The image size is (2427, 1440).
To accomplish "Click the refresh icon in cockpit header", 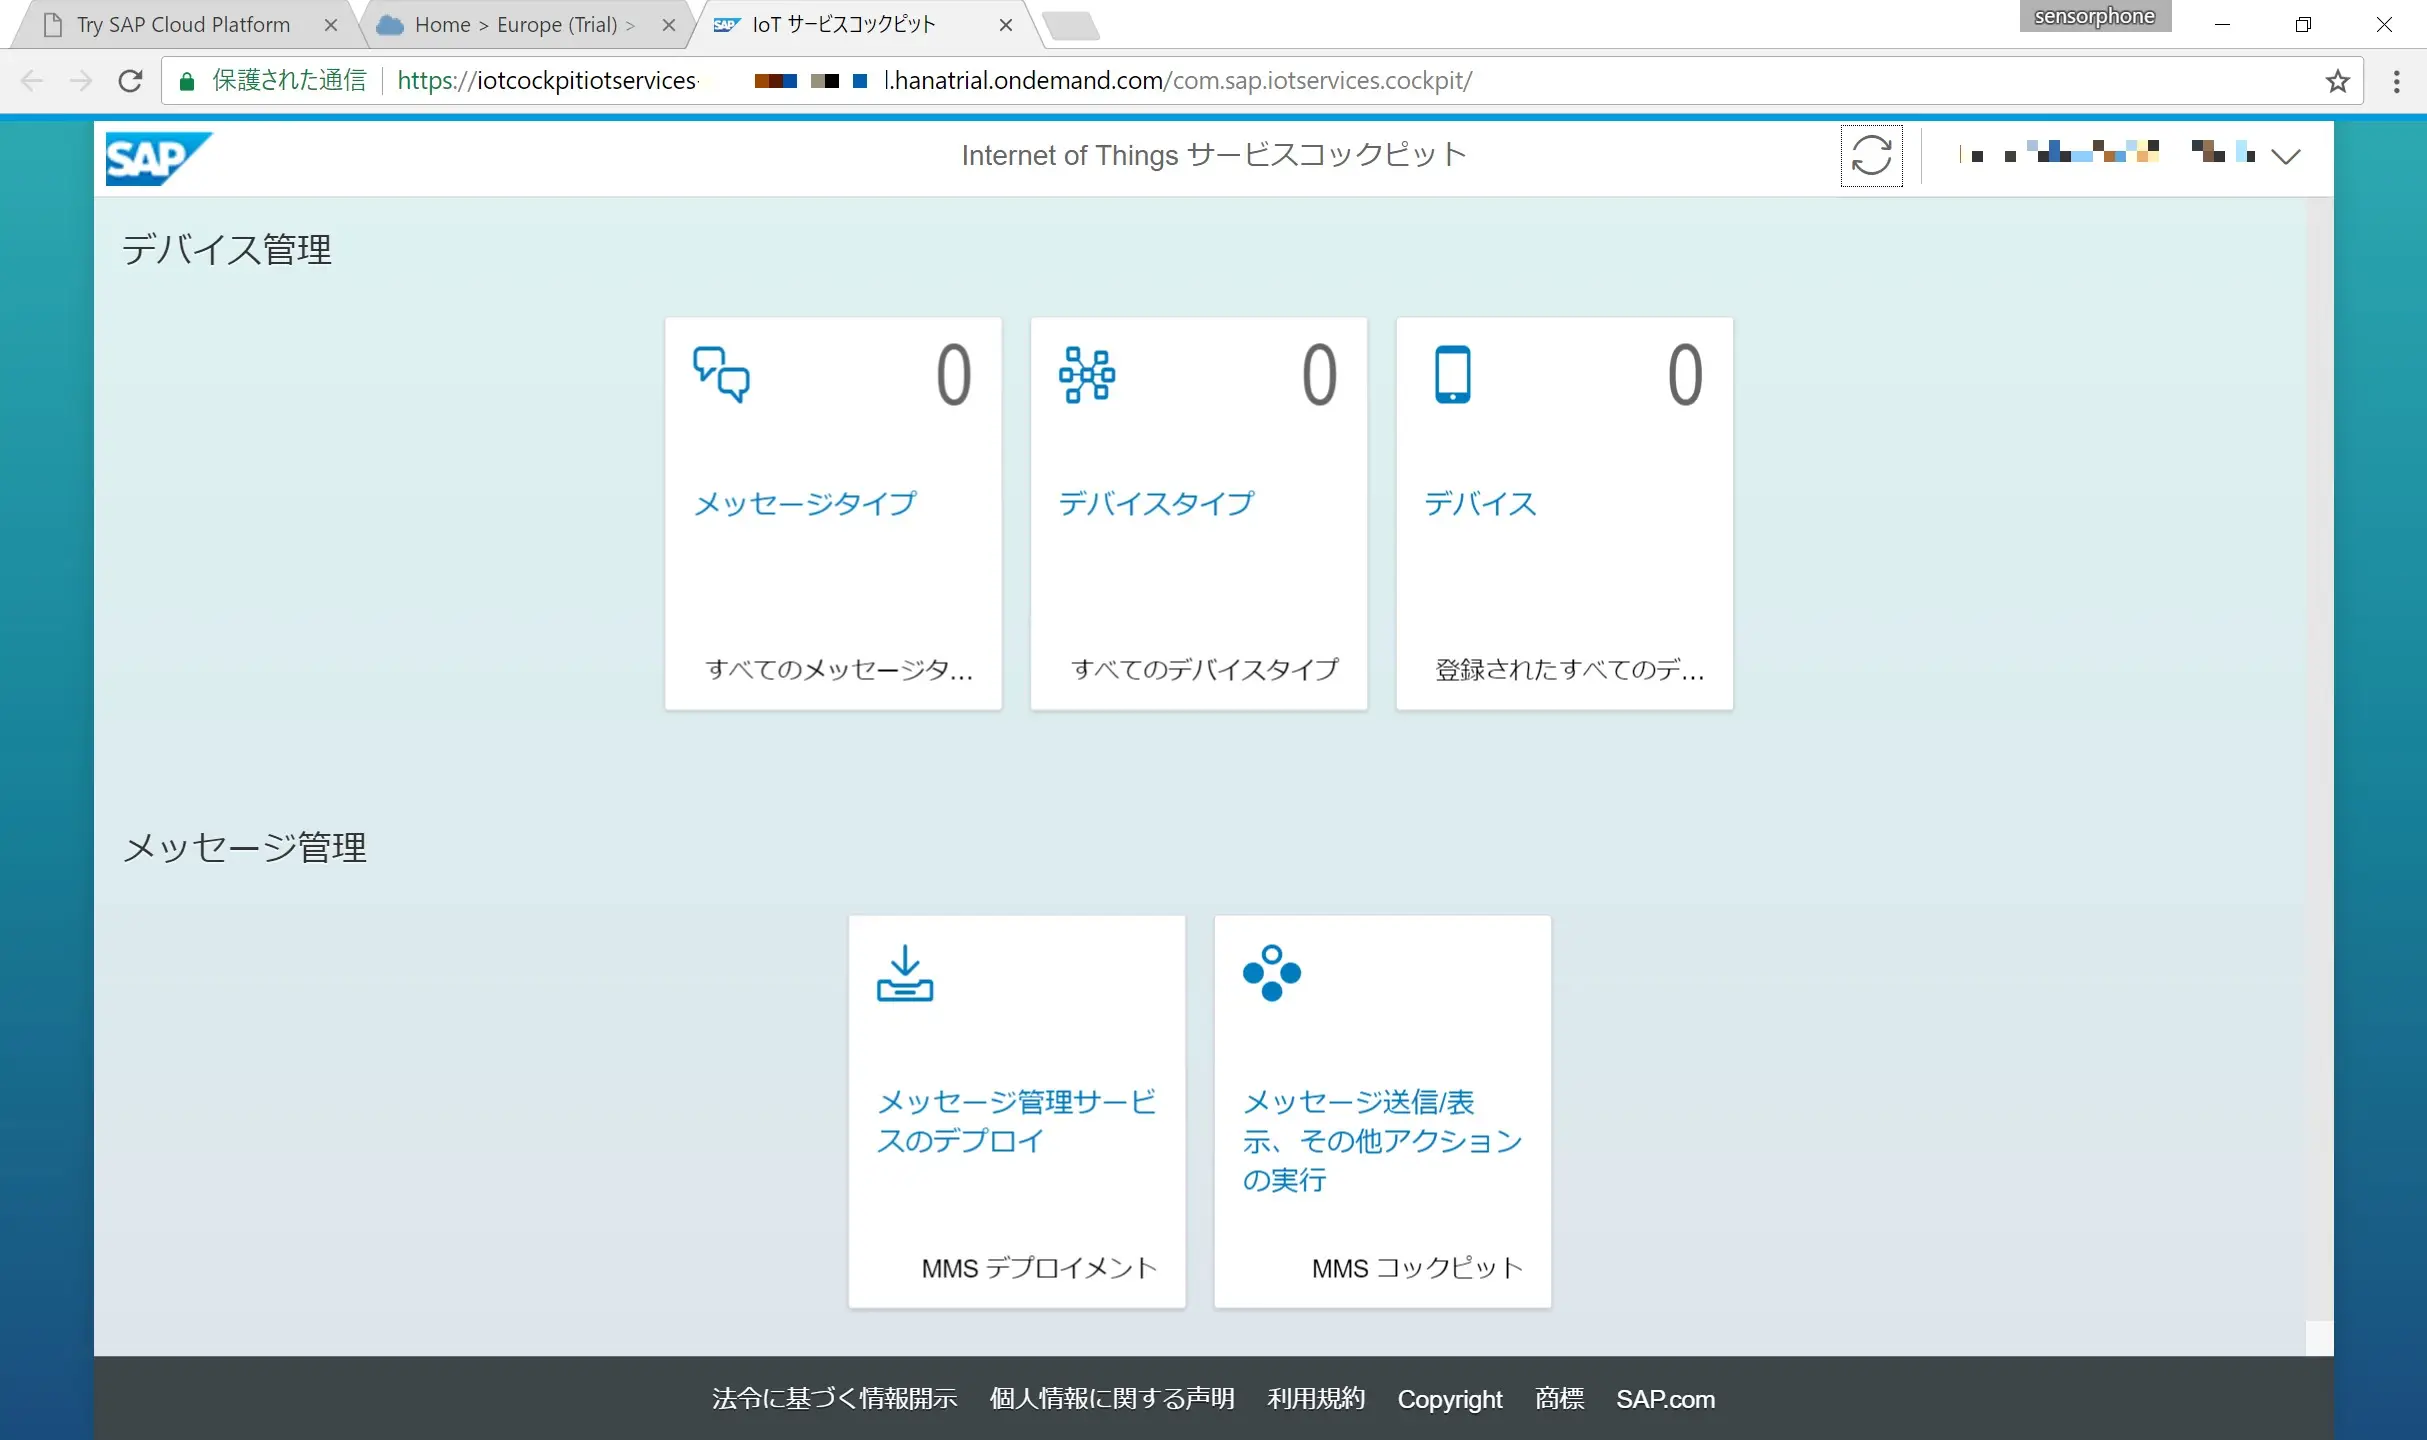I will [x=1870, y=156].
